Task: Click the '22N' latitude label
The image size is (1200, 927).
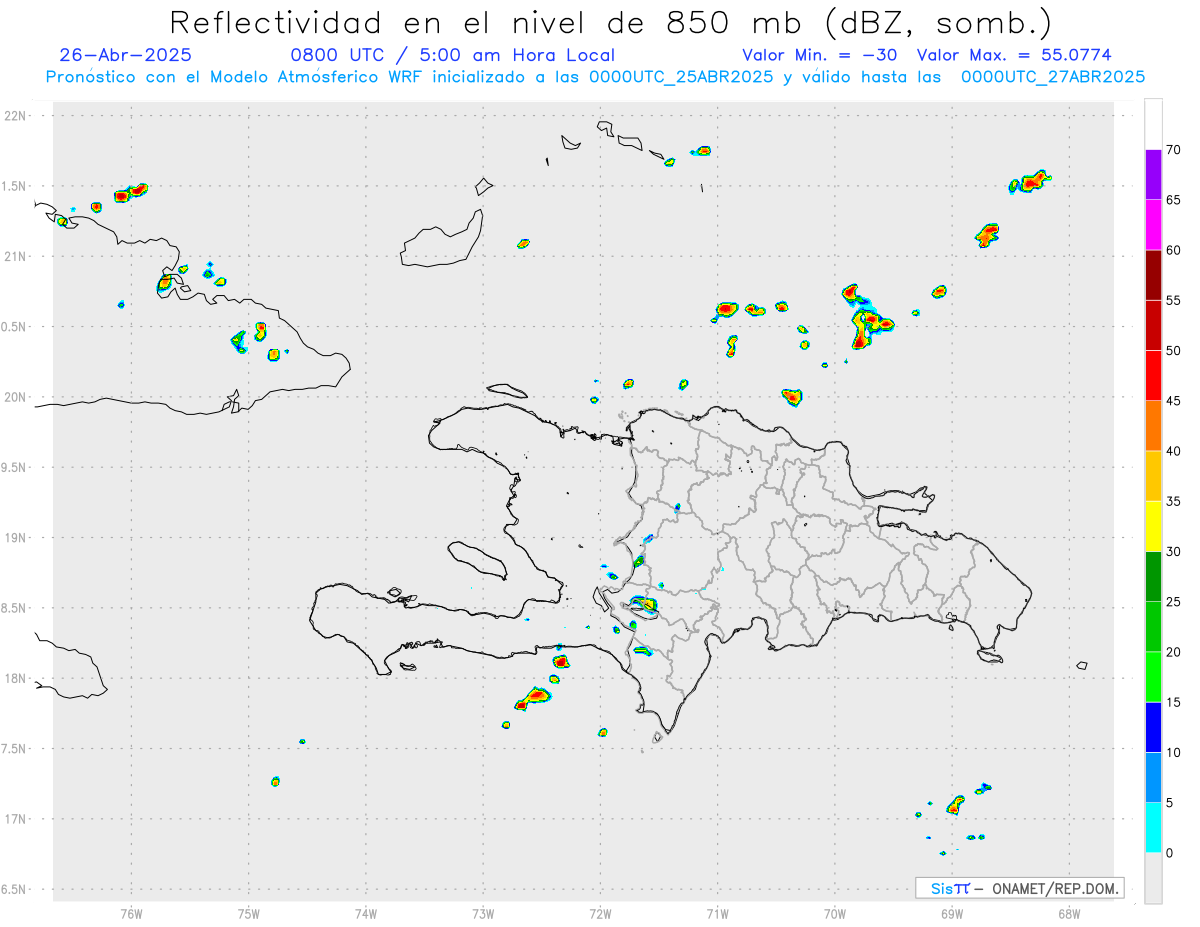Action: [x=17, y=116]
